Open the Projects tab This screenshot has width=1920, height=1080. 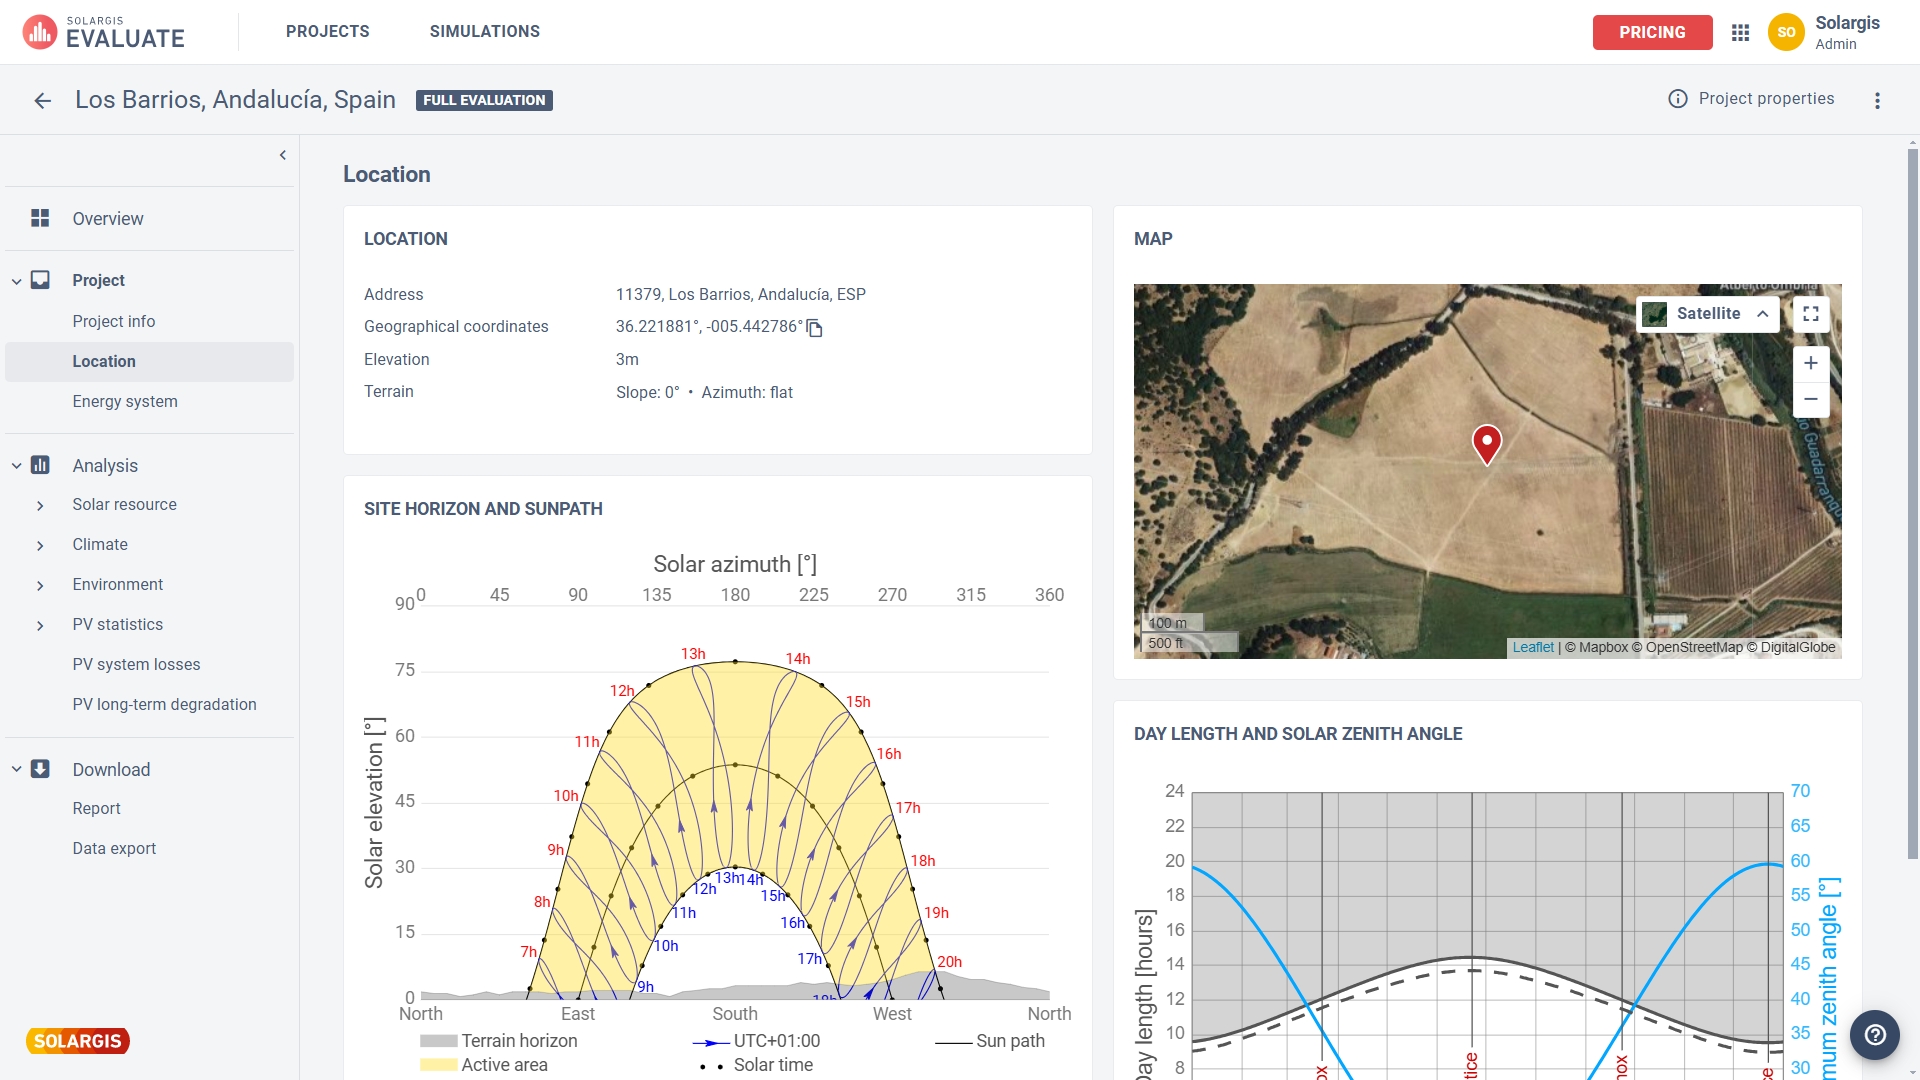[327, 32]
